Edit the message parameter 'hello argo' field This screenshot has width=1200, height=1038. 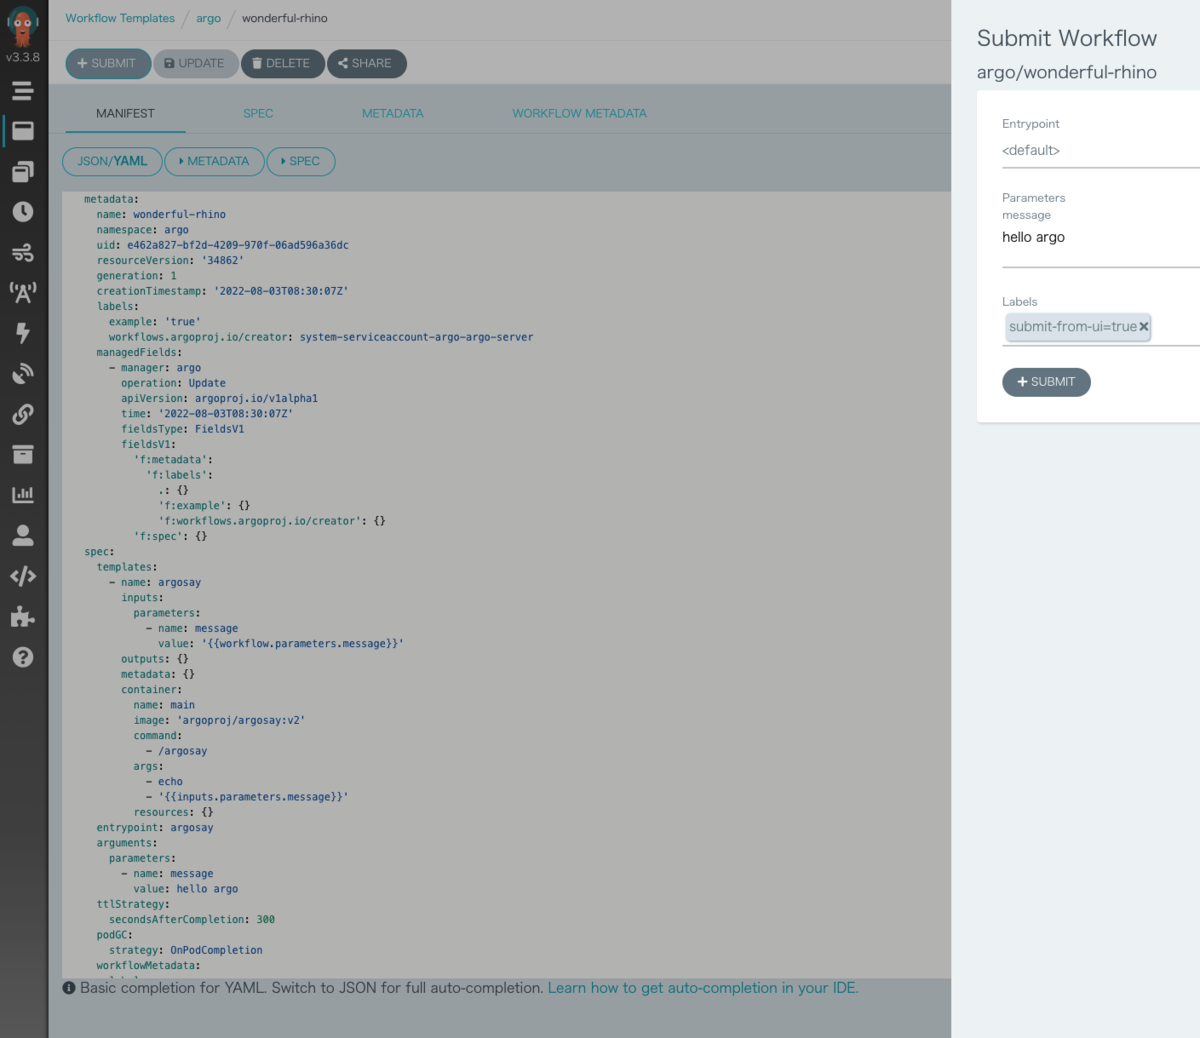[1100, 245]
